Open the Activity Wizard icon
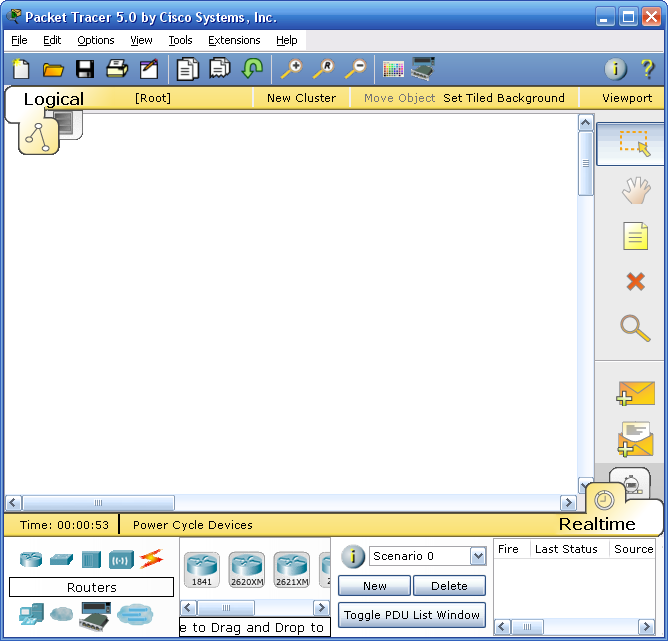 point(149,69)
